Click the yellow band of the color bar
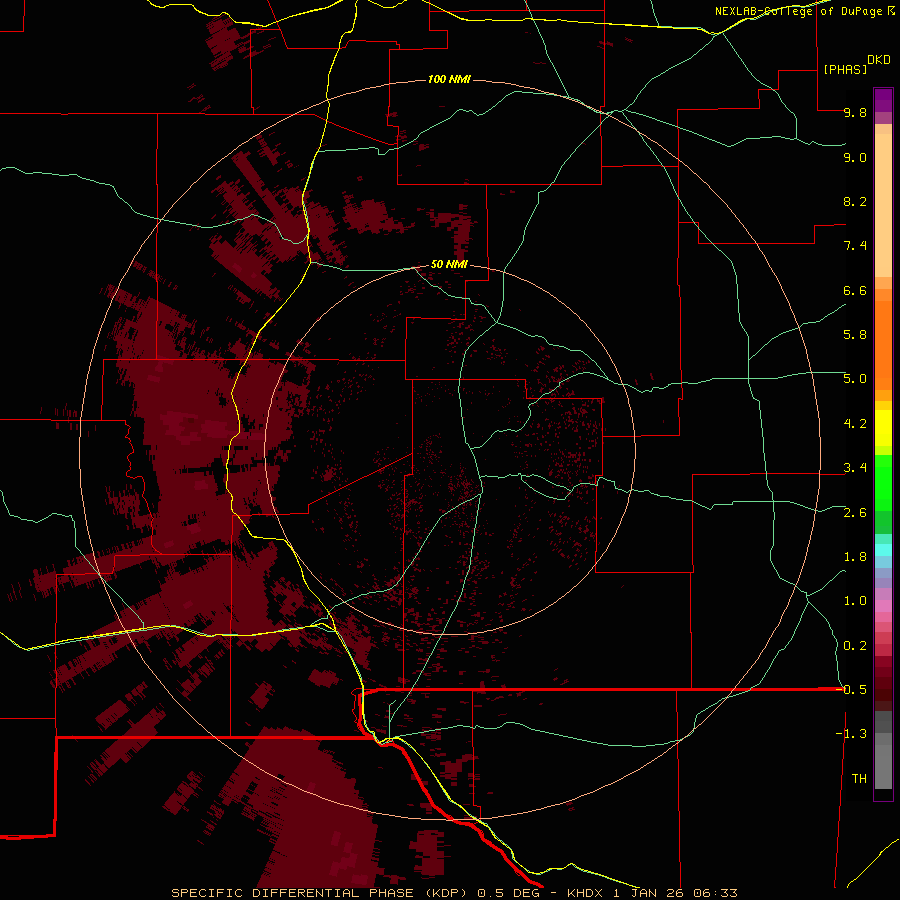 click(x=883, y=428)
